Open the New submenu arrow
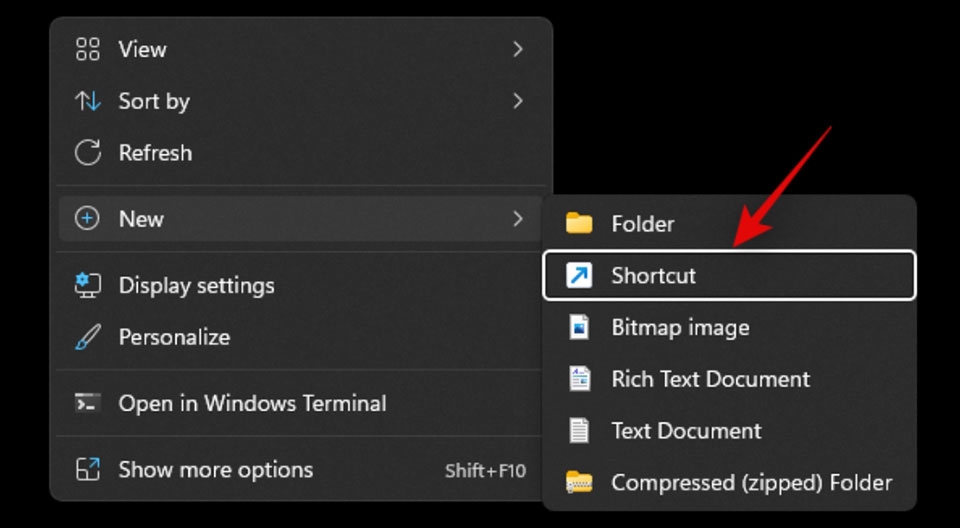This screenshot has width=960, height=528. pyautogui.click(x=518, y=218)
